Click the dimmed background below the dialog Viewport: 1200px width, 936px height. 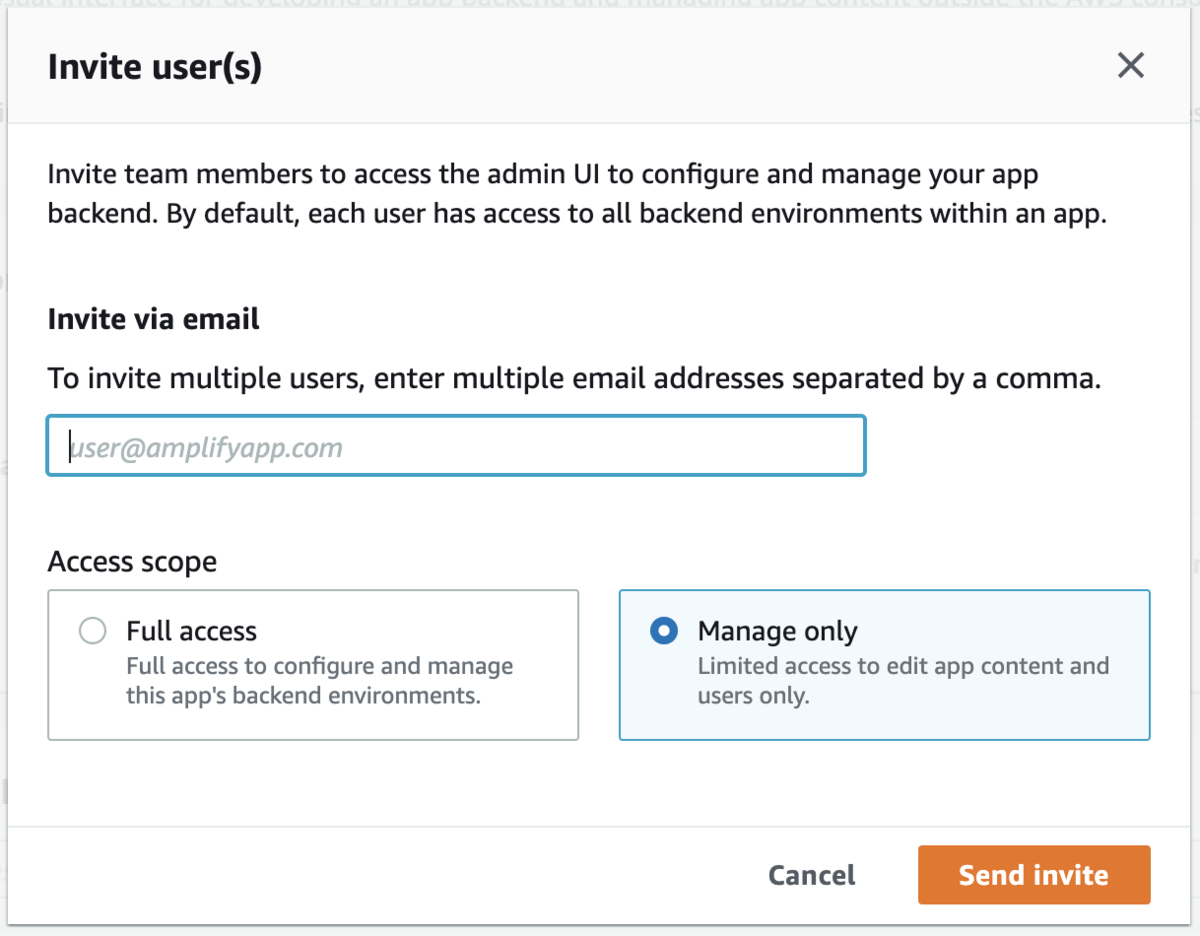tap(600, 931)
